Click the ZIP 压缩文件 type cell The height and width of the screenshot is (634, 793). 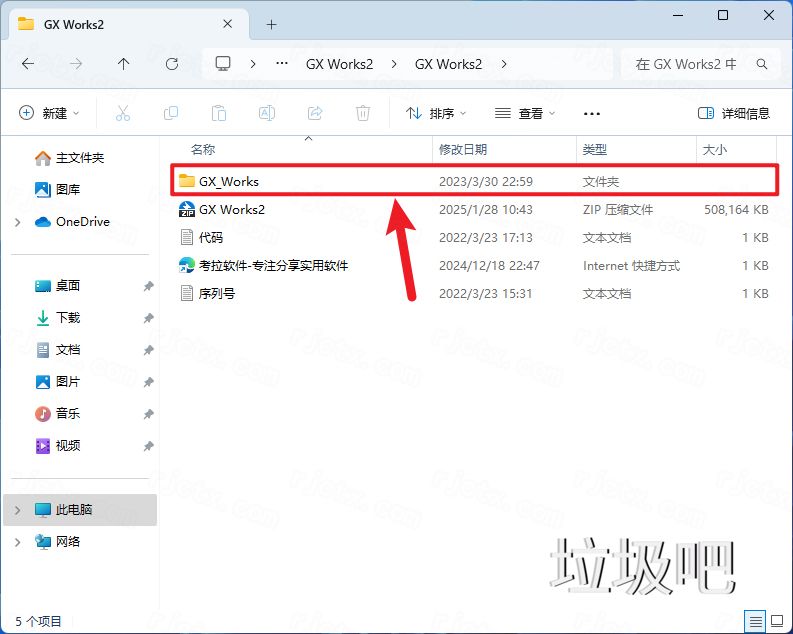click(618, 209)
